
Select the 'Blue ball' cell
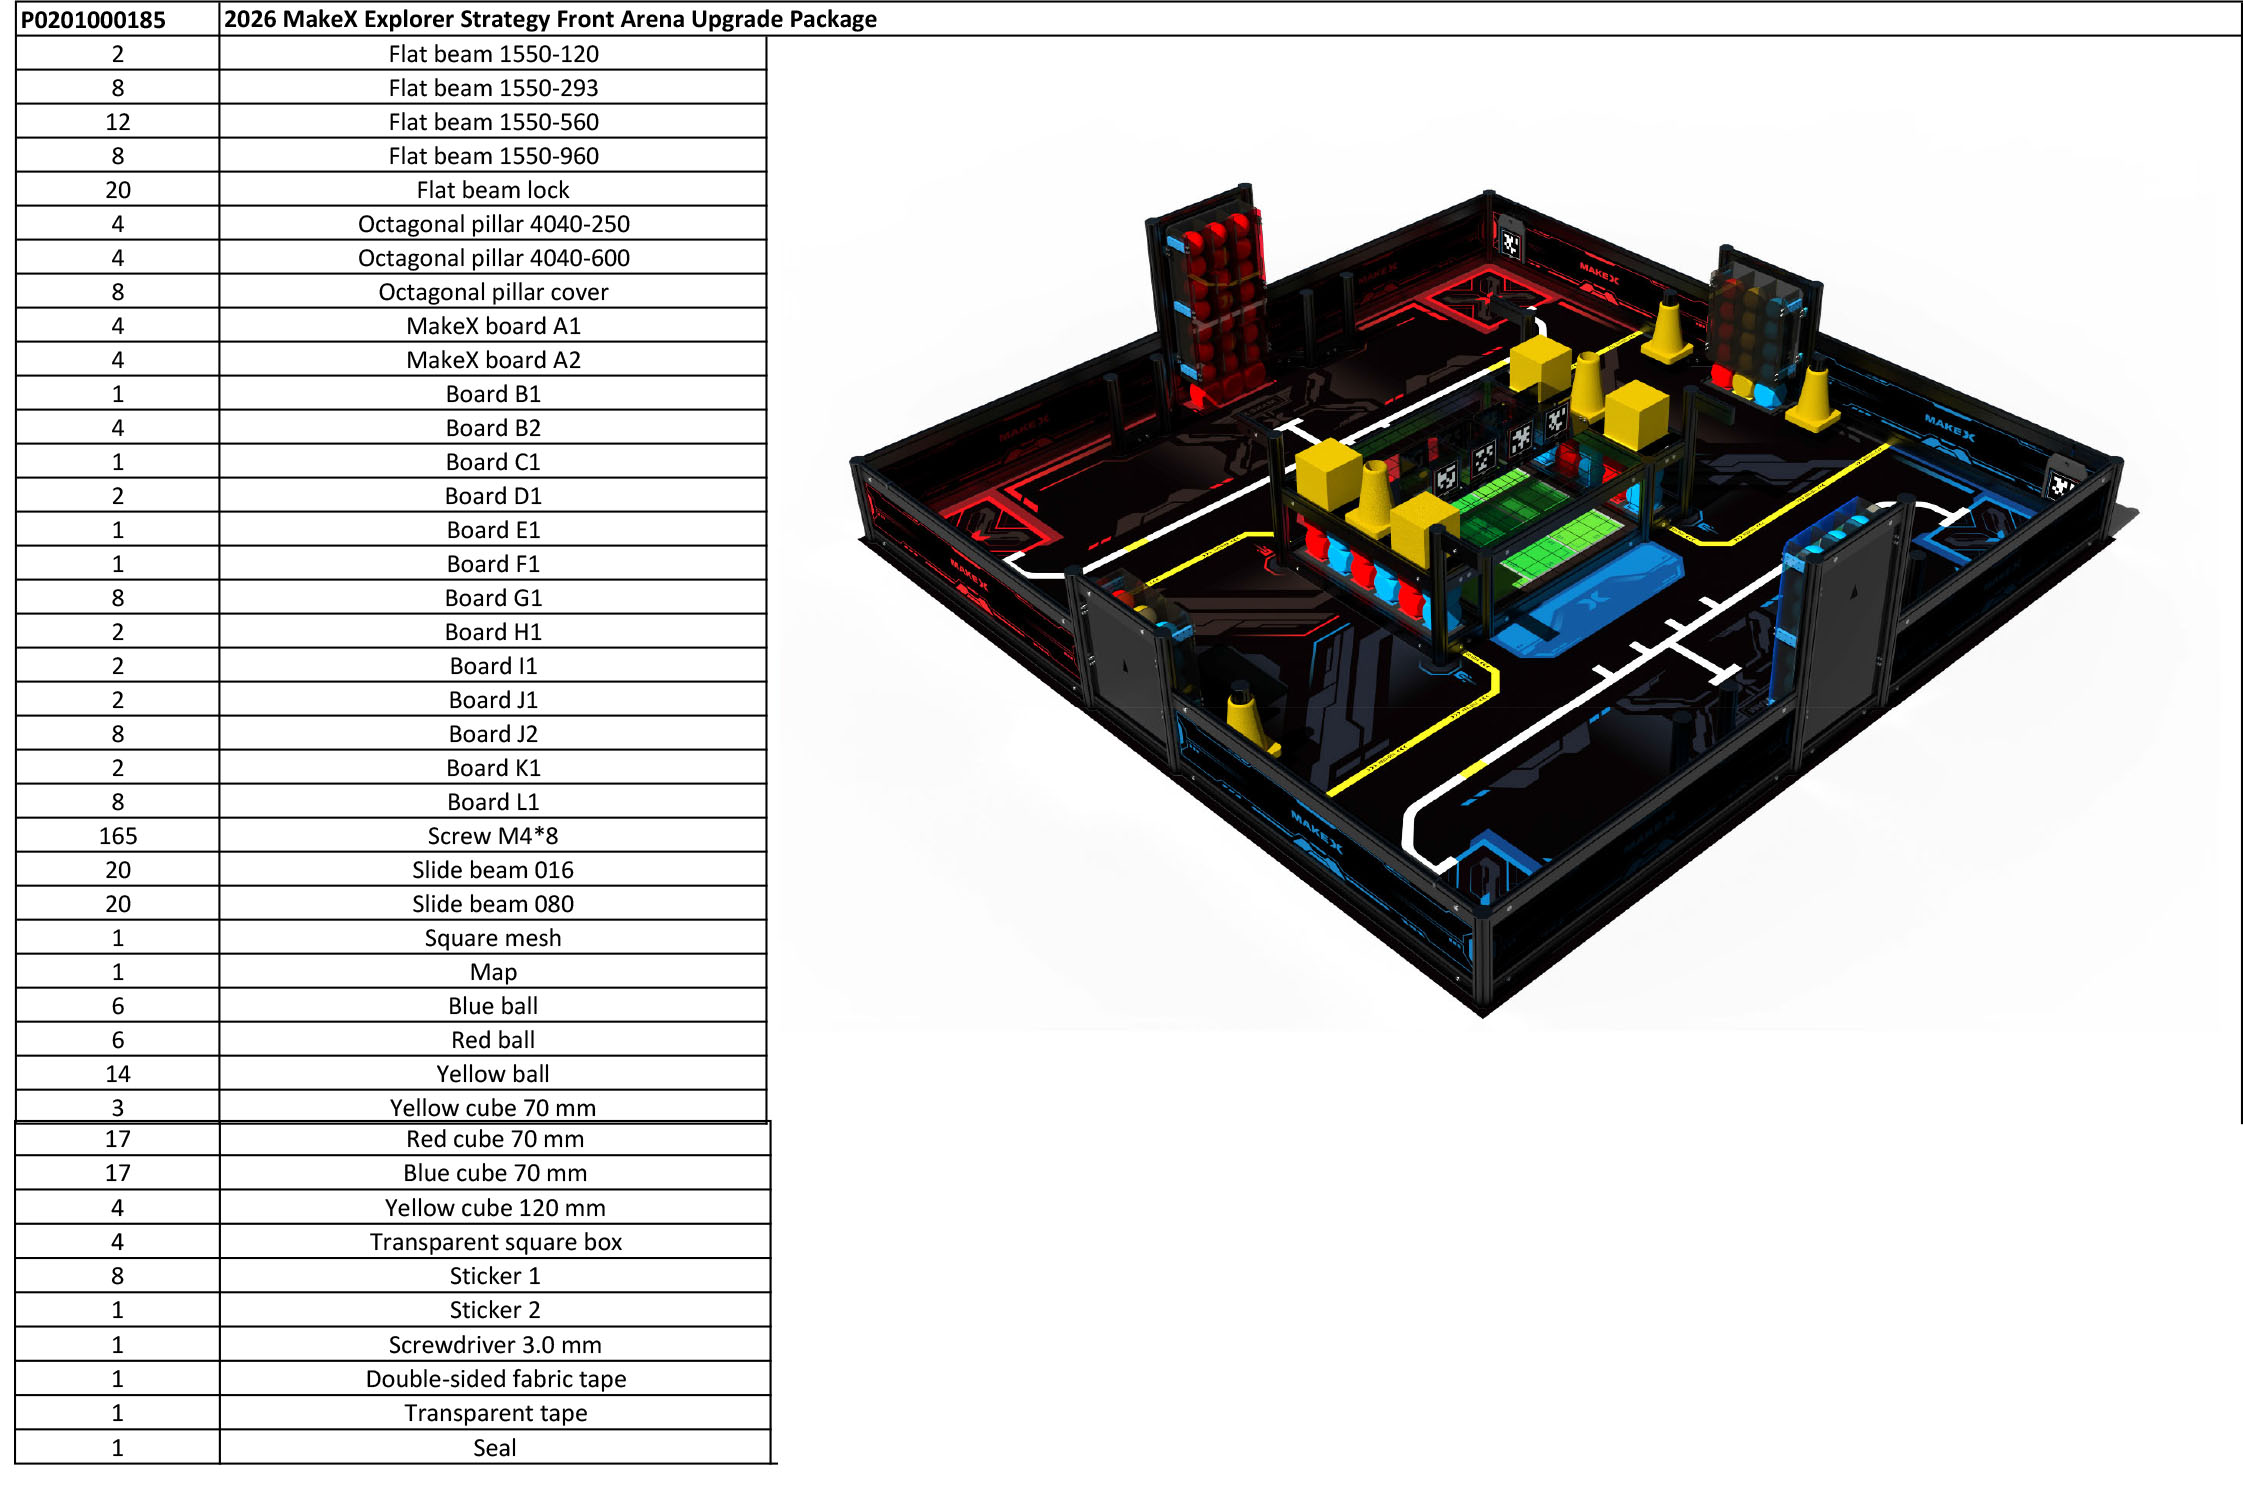(x=493, y=1006)
